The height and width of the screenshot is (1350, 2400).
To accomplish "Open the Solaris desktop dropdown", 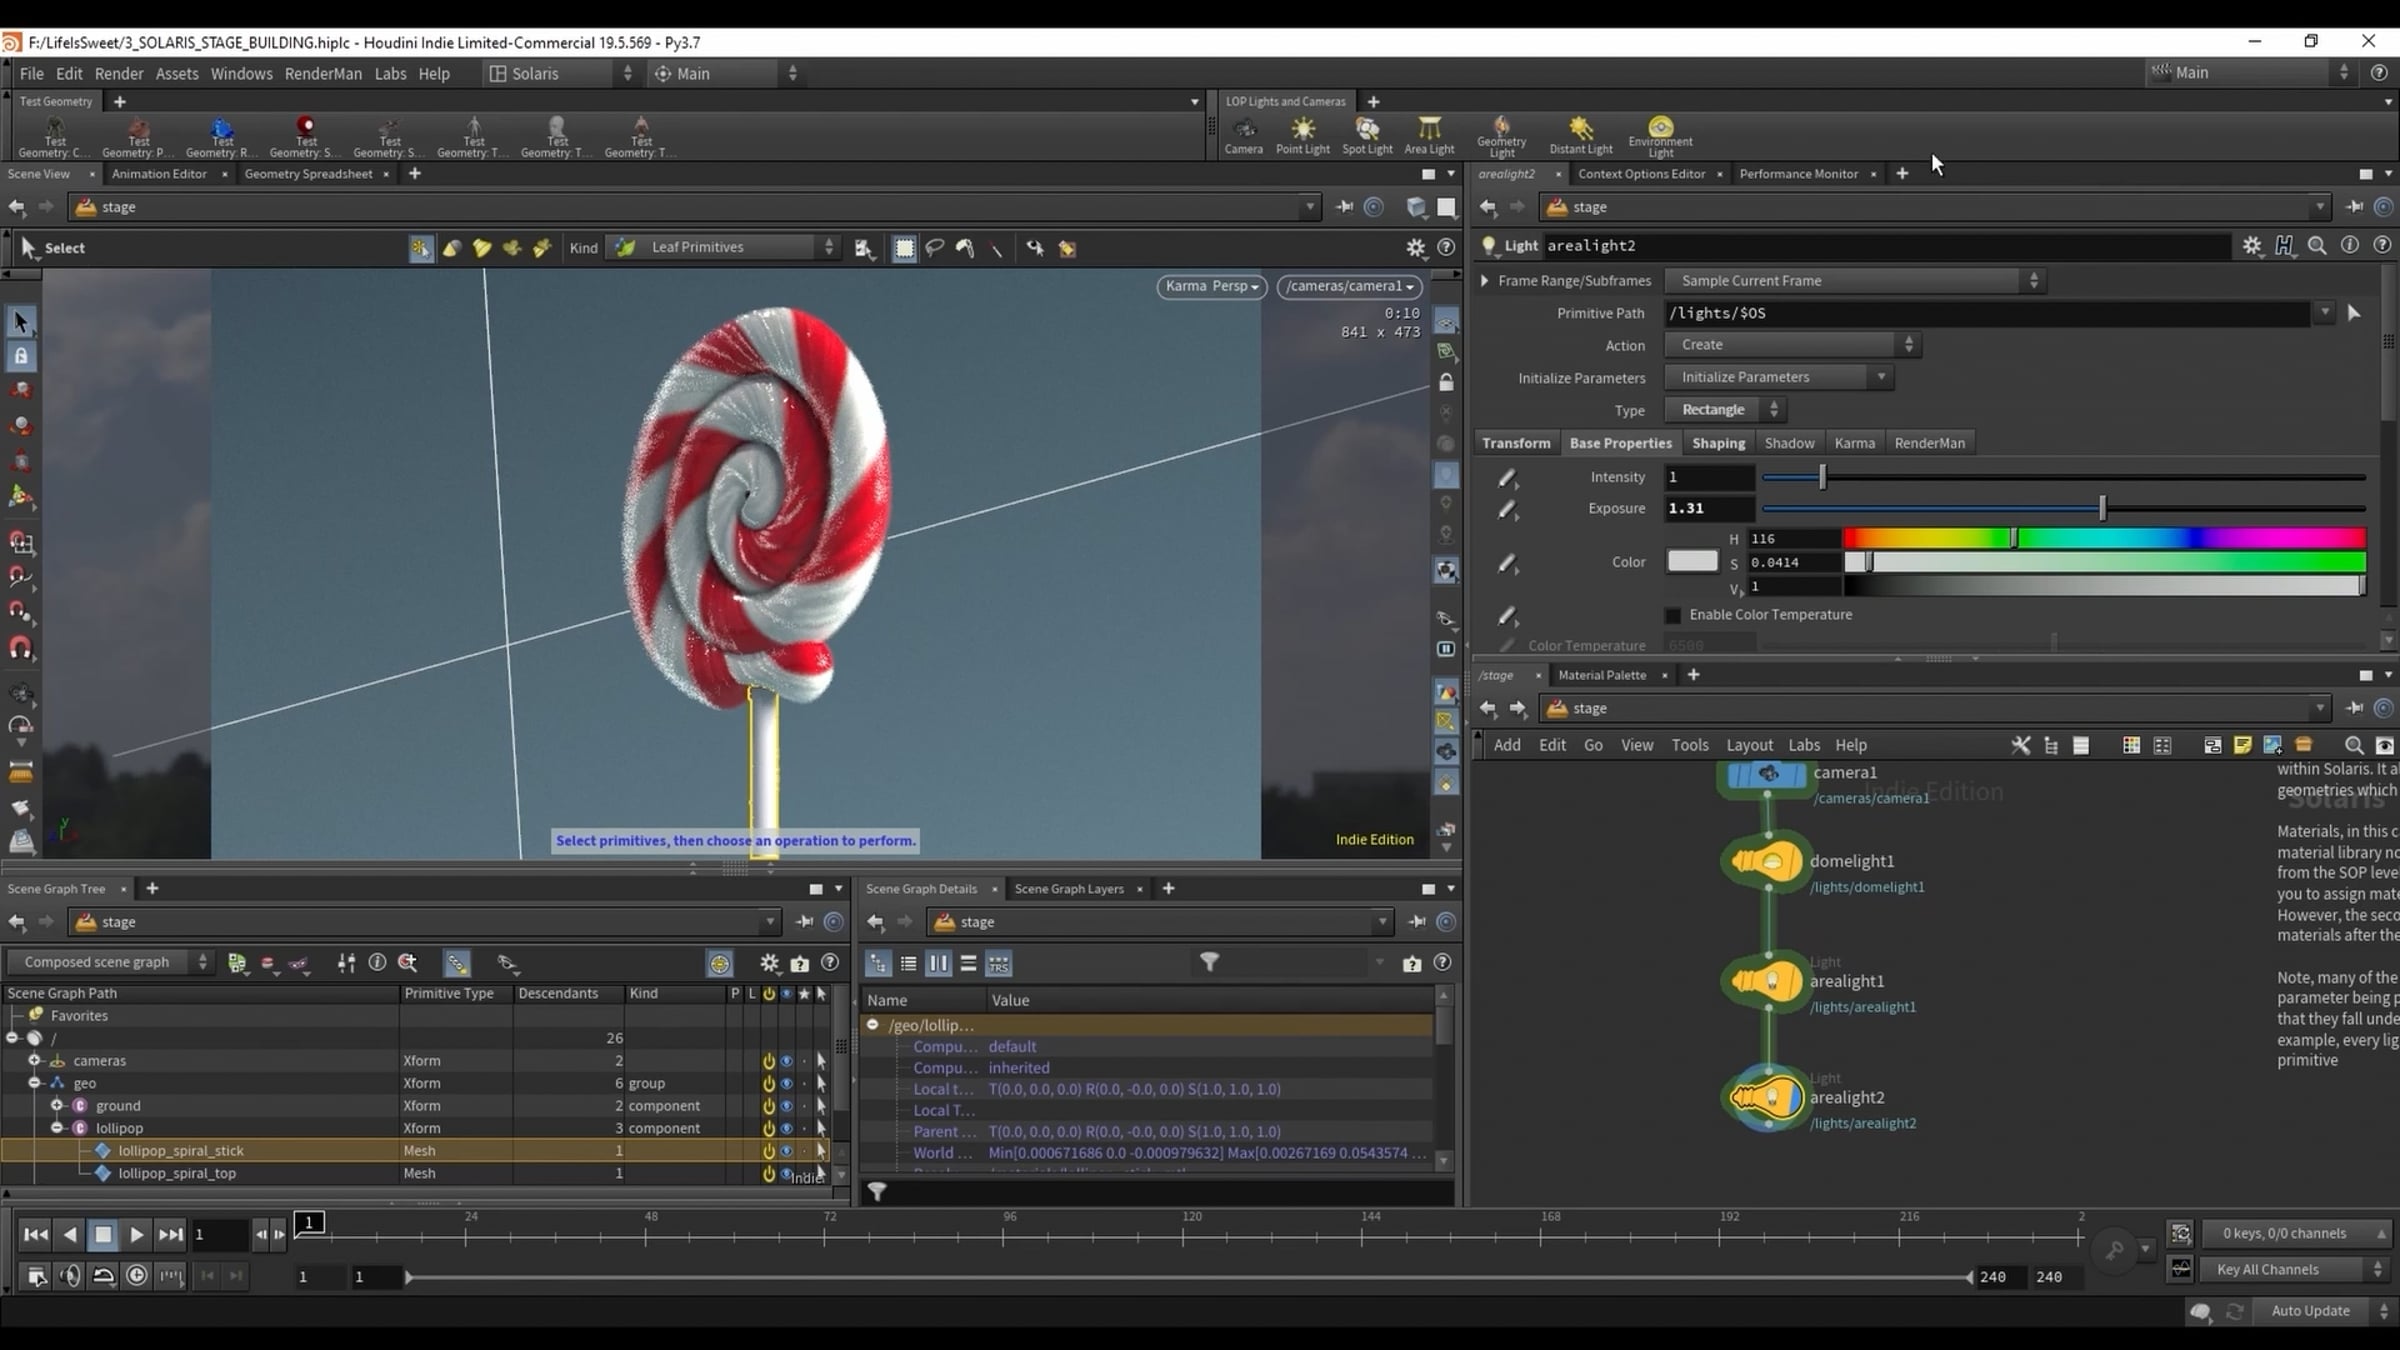I will [561, 73].
